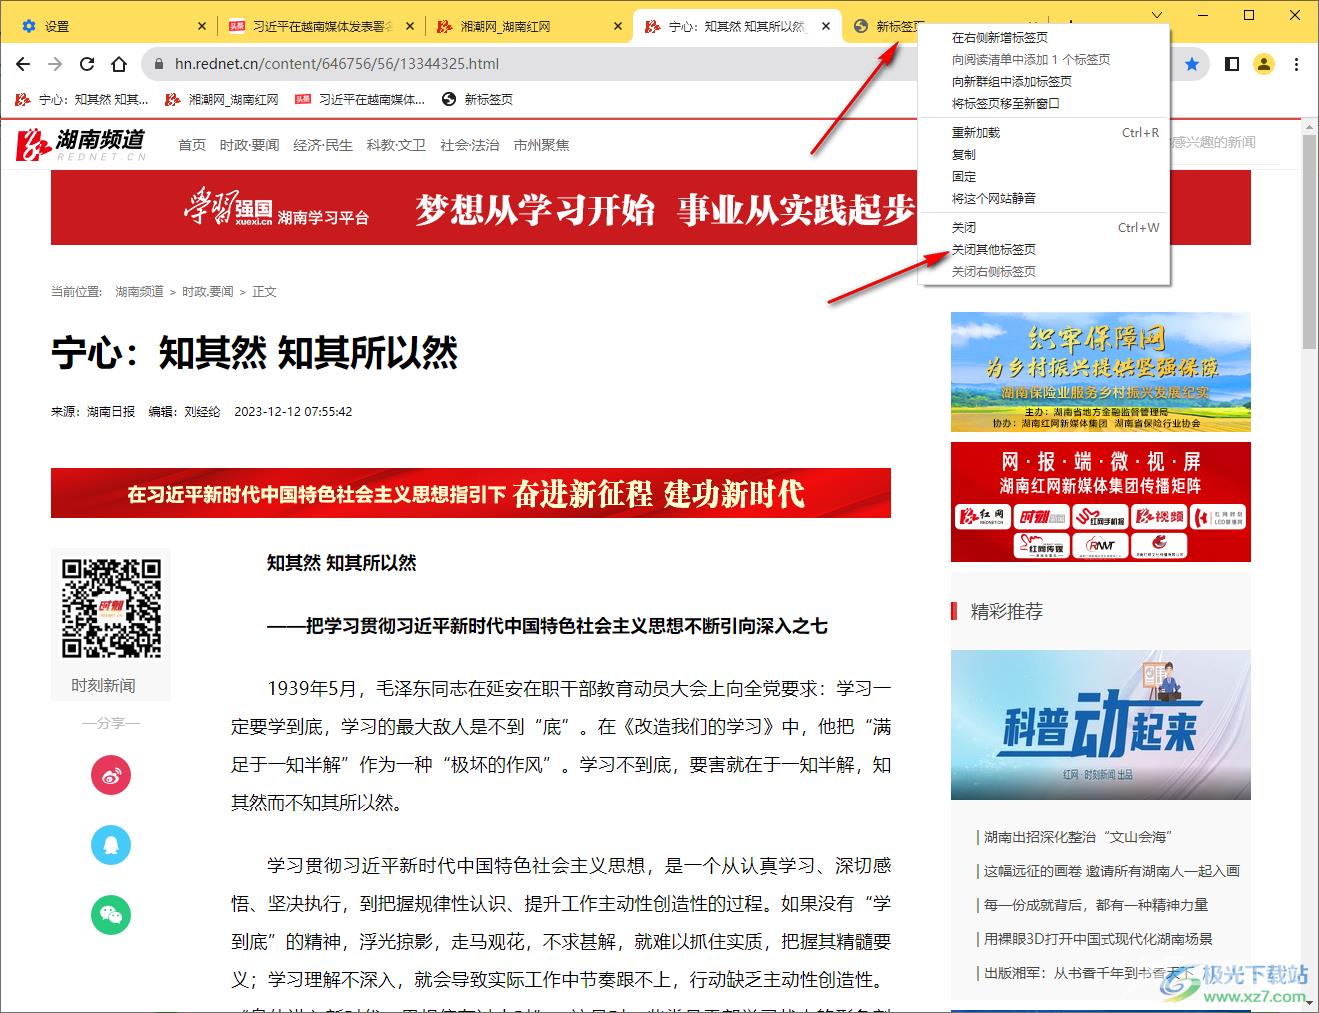Close the 设置 tab
The width and height of the screenshot is (1319, 1013).
[202, 26]
